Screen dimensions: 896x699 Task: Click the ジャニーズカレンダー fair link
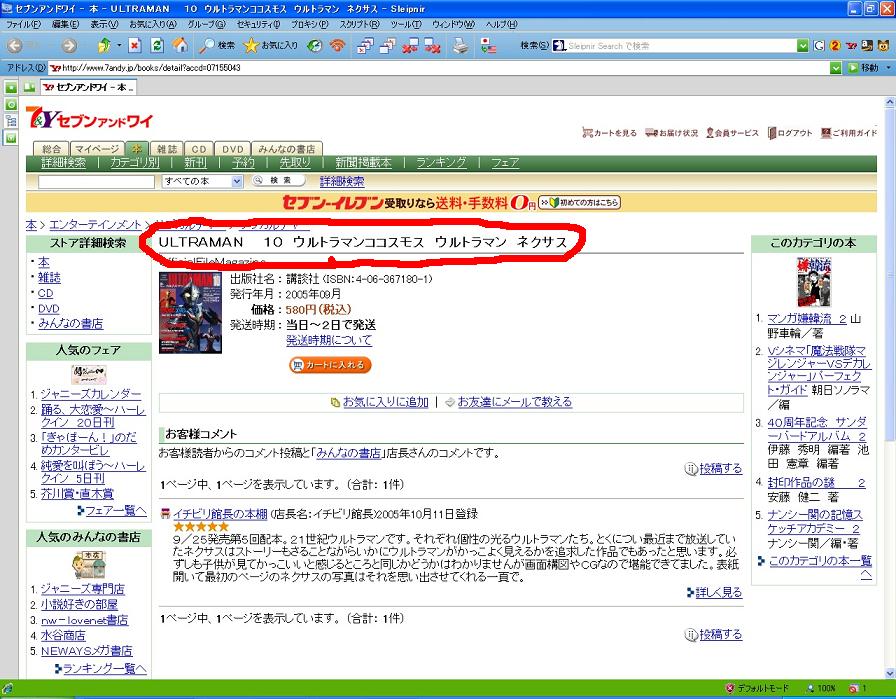91,394
